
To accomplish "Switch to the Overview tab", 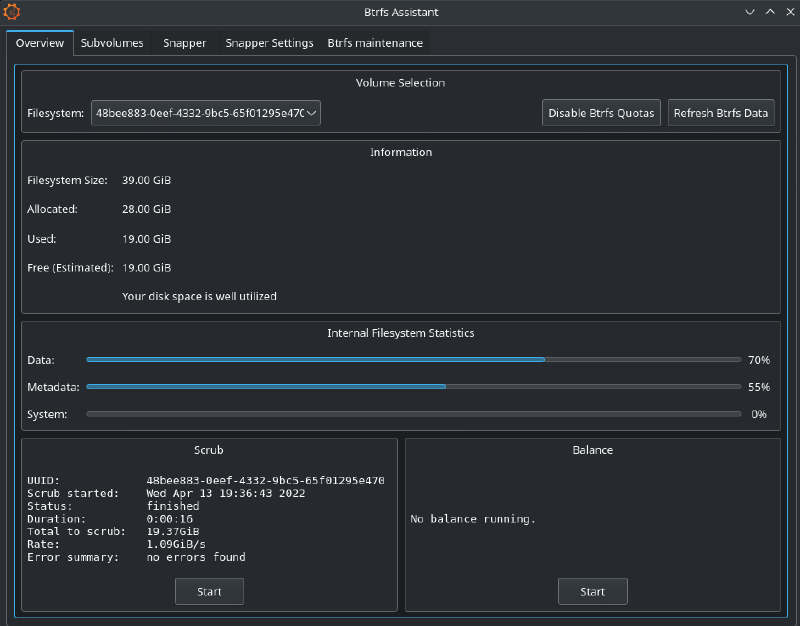I will pyautogui.click(x=40, y=43).
